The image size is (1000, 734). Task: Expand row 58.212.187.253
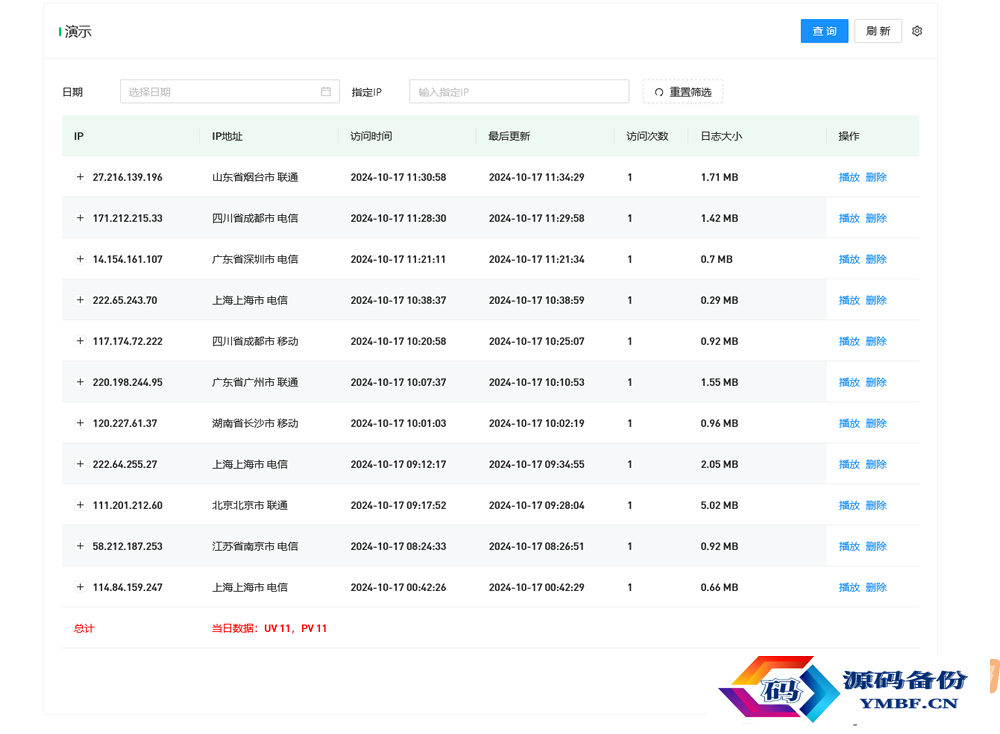80,546
